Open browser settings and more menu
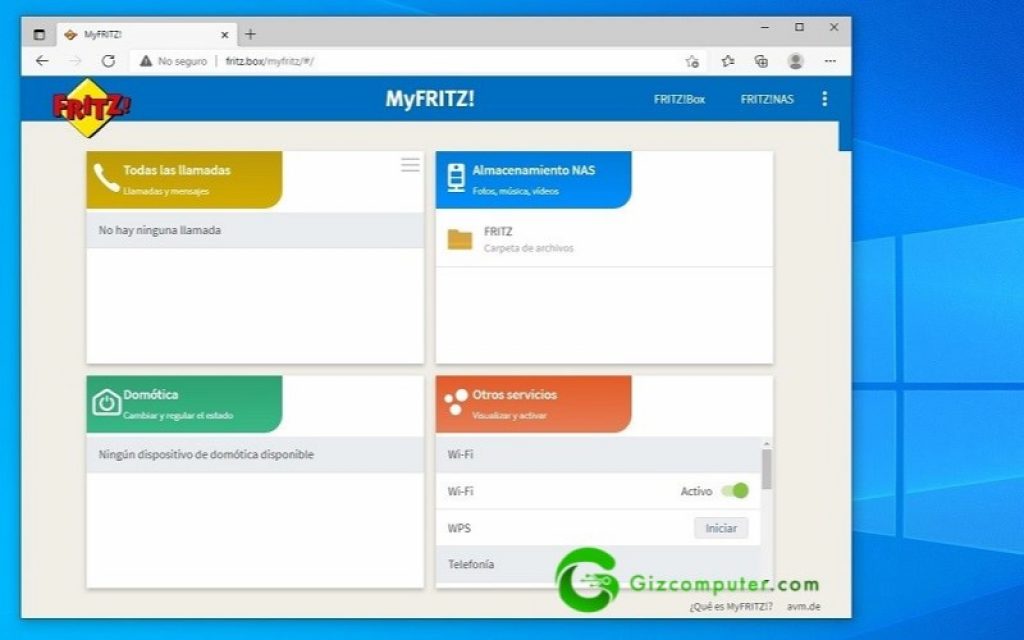The width and height of the screenshot is (1024, 640). pyautogui.click(x=830, y=61)
